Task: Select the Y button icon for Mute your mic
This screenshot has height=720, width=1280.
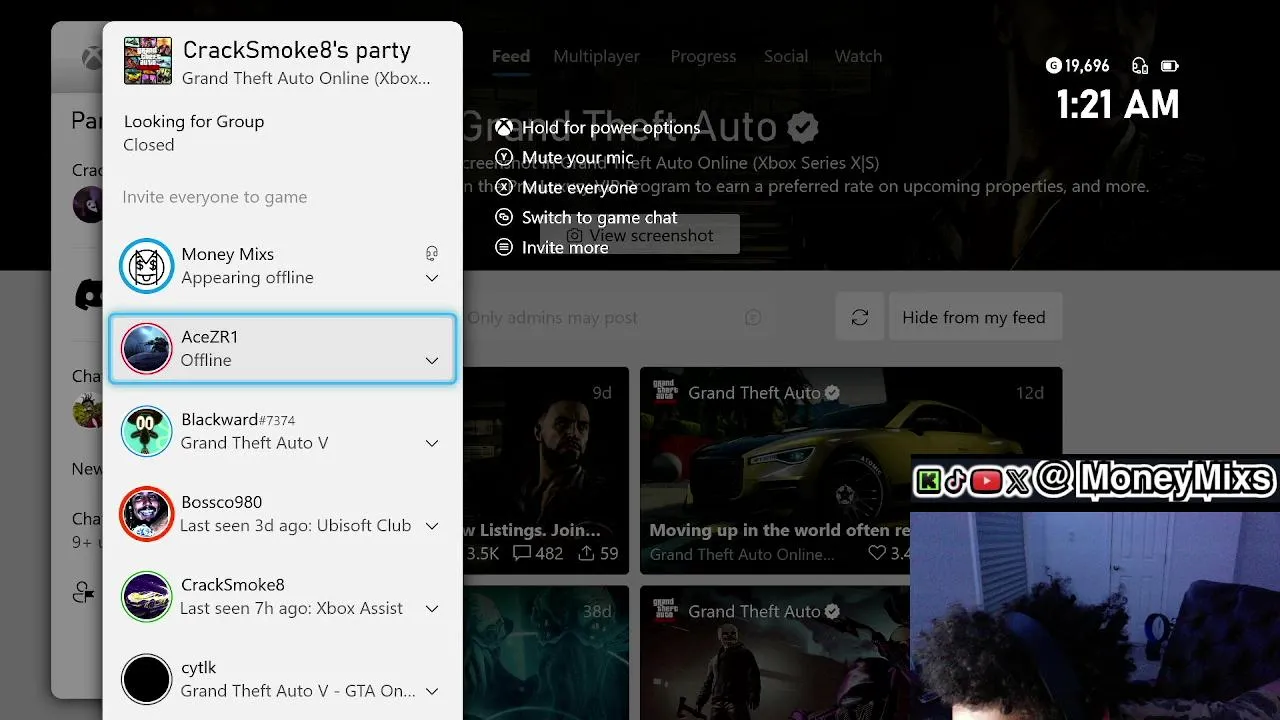Action: [x=504, y=157]
